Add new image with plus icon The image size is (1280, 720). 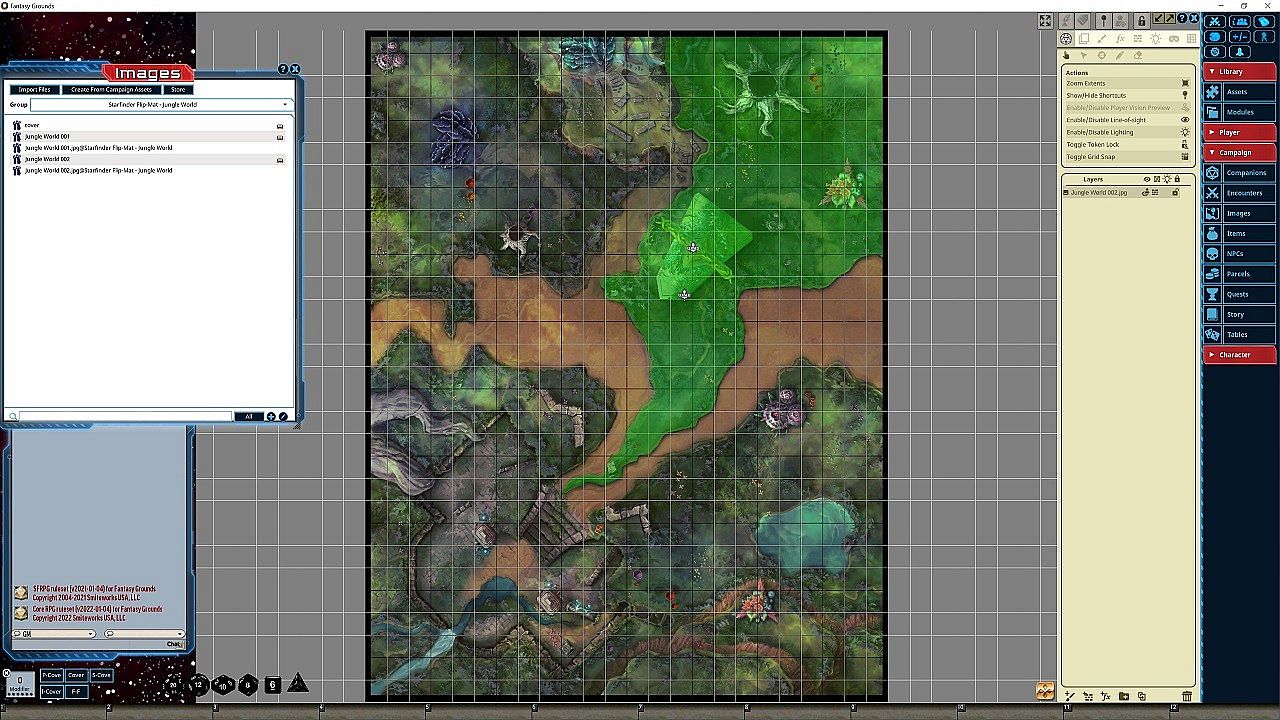[271, 416]
